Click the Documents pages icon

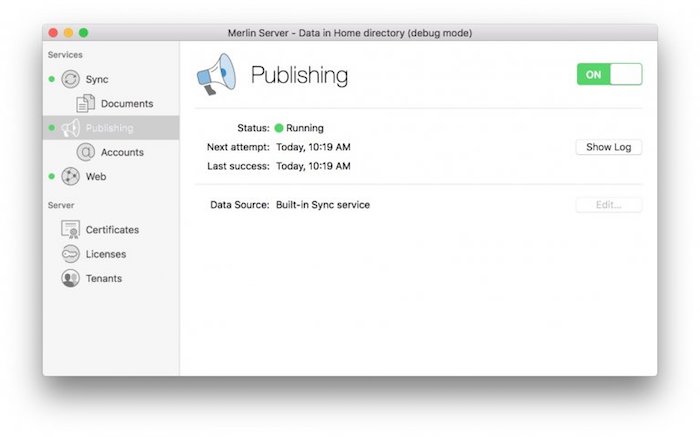coord(85,103)
